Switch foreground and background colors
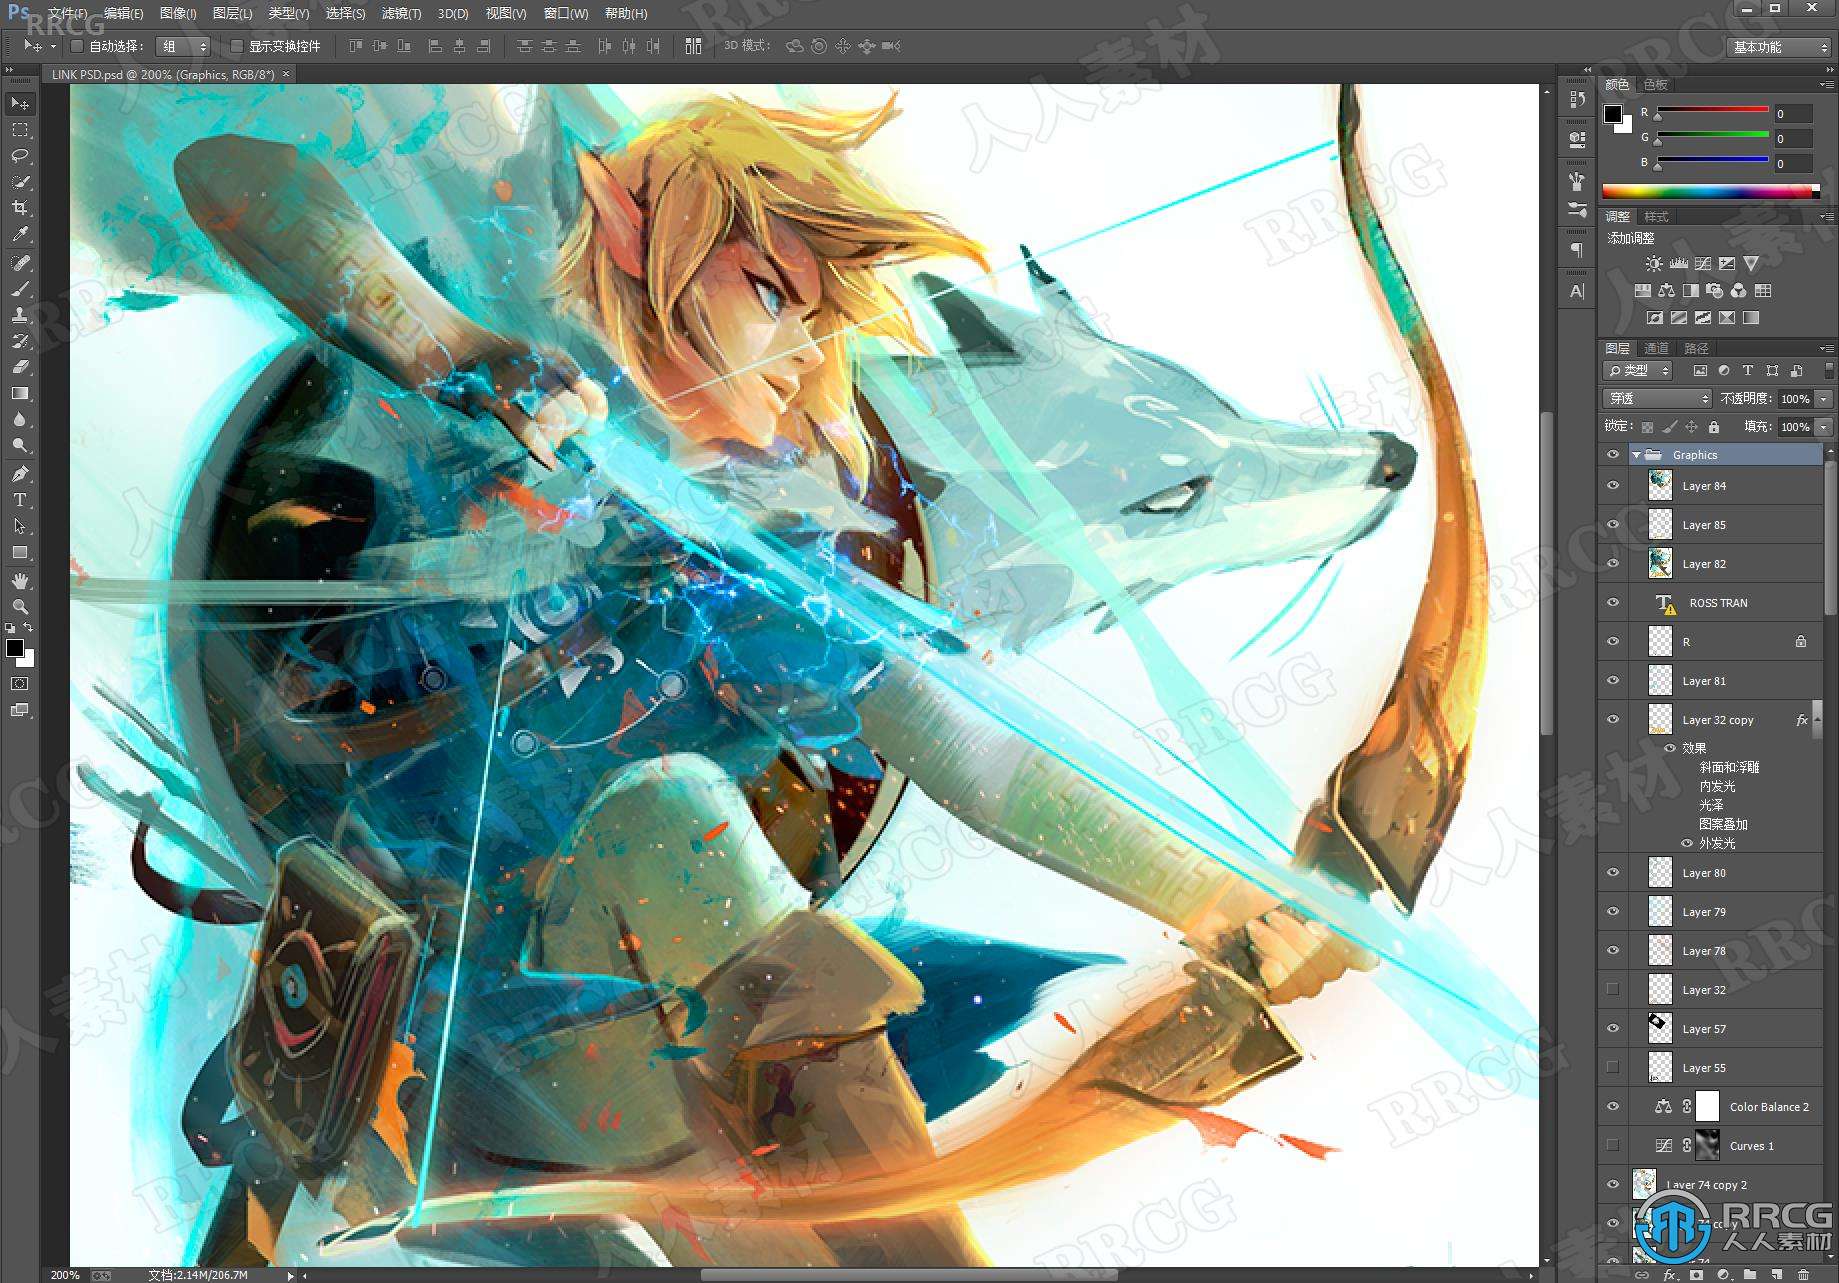The width and height of the screenshot is (1839, 1283). pyautogui.click(x=29, y=628)
